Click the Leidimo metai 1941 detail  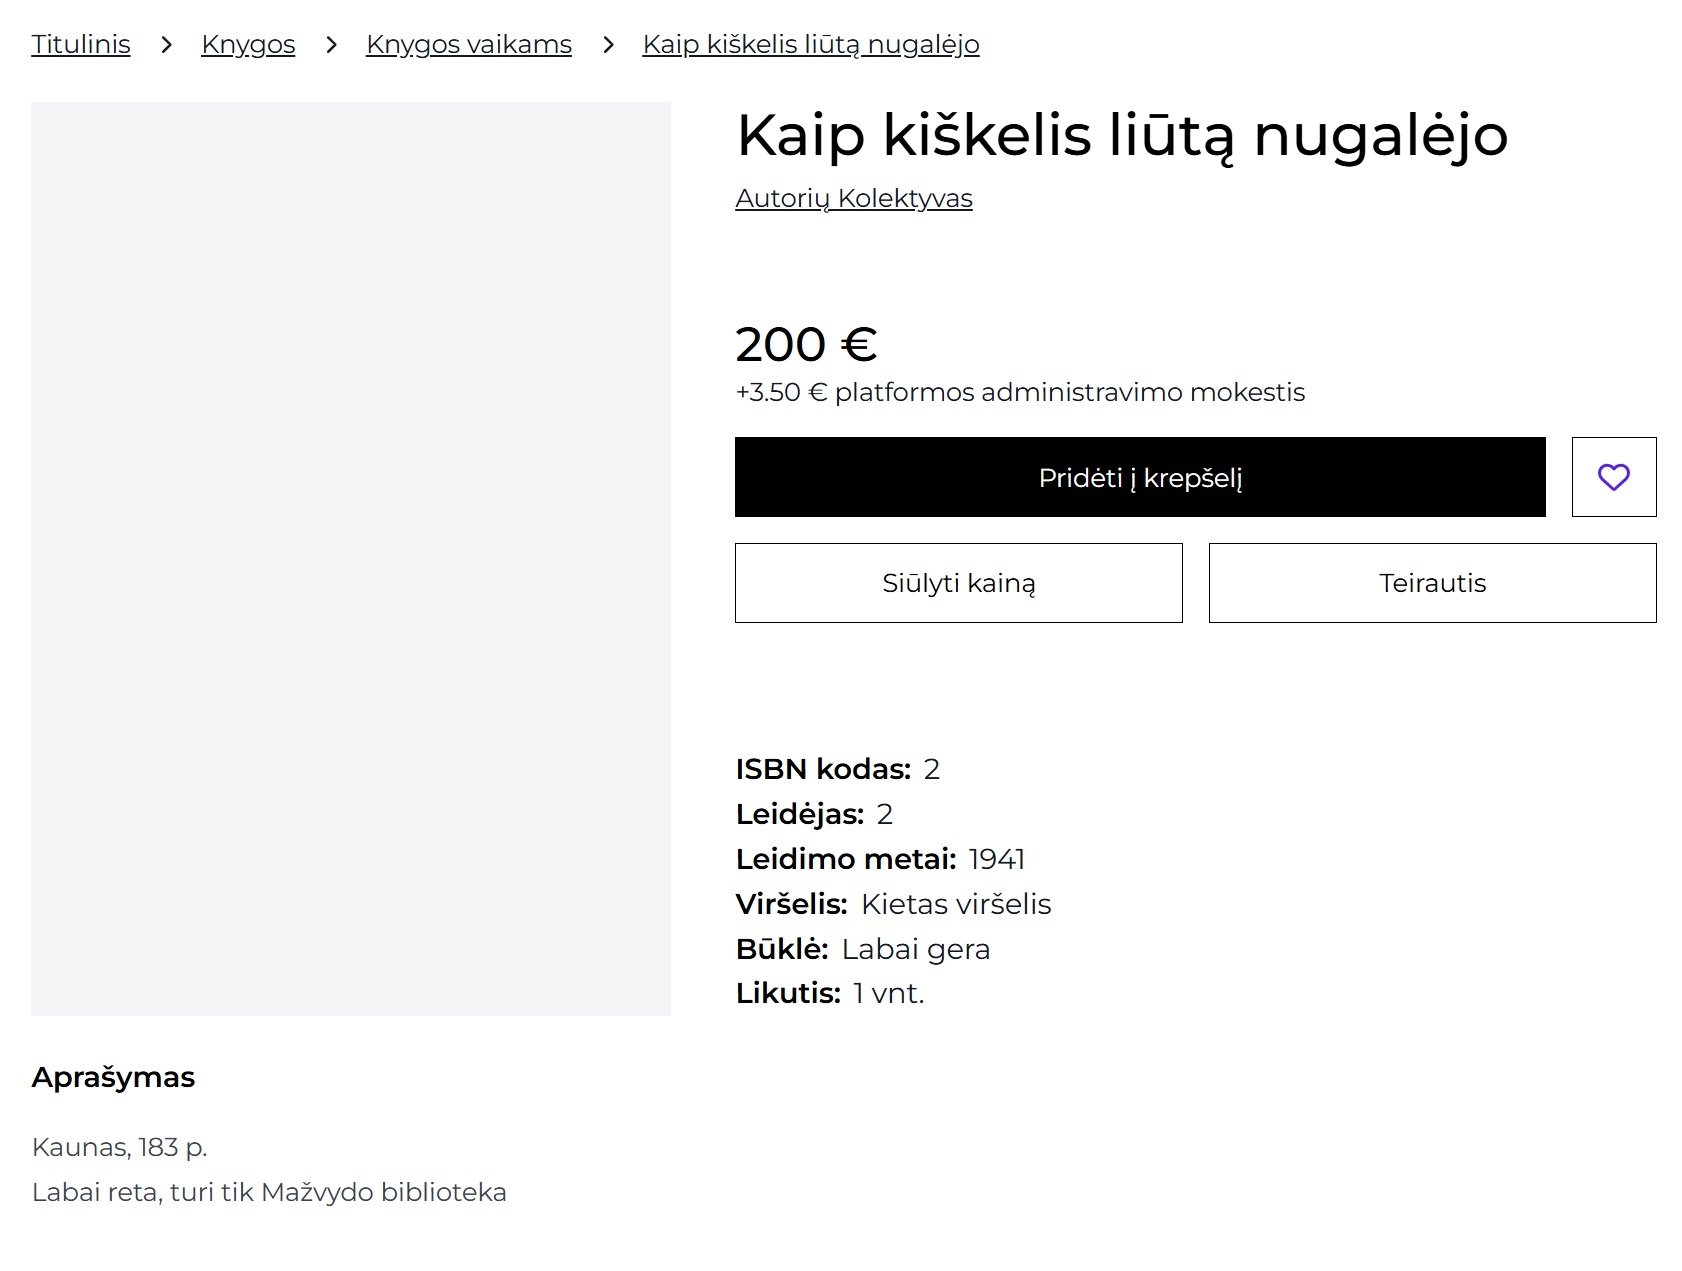click(880, 859)
